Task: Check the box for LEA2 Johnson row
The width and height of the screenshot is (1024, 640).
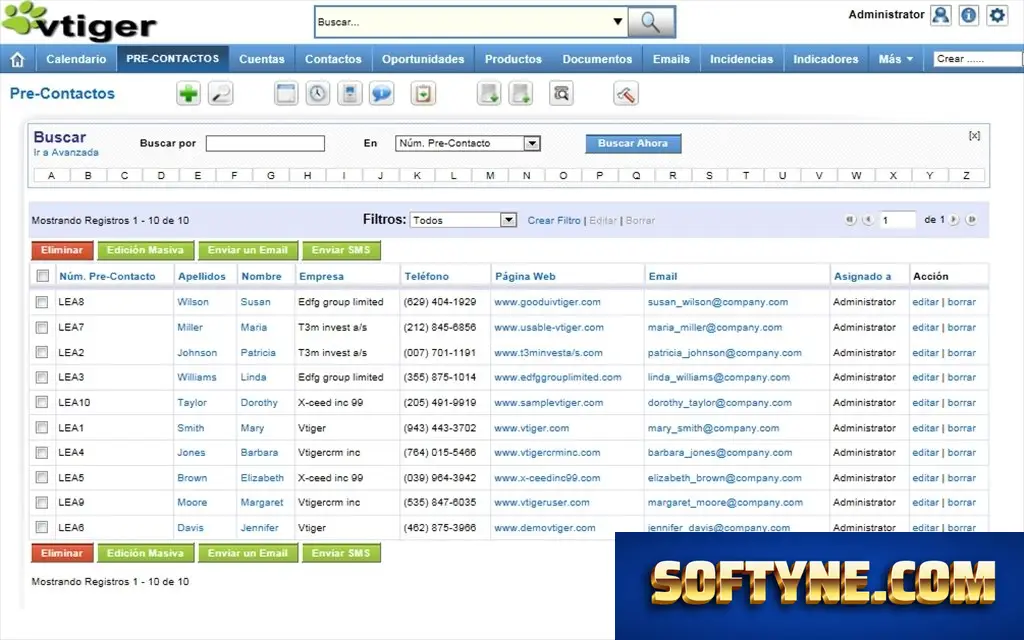Action: (x=42, y=352)
